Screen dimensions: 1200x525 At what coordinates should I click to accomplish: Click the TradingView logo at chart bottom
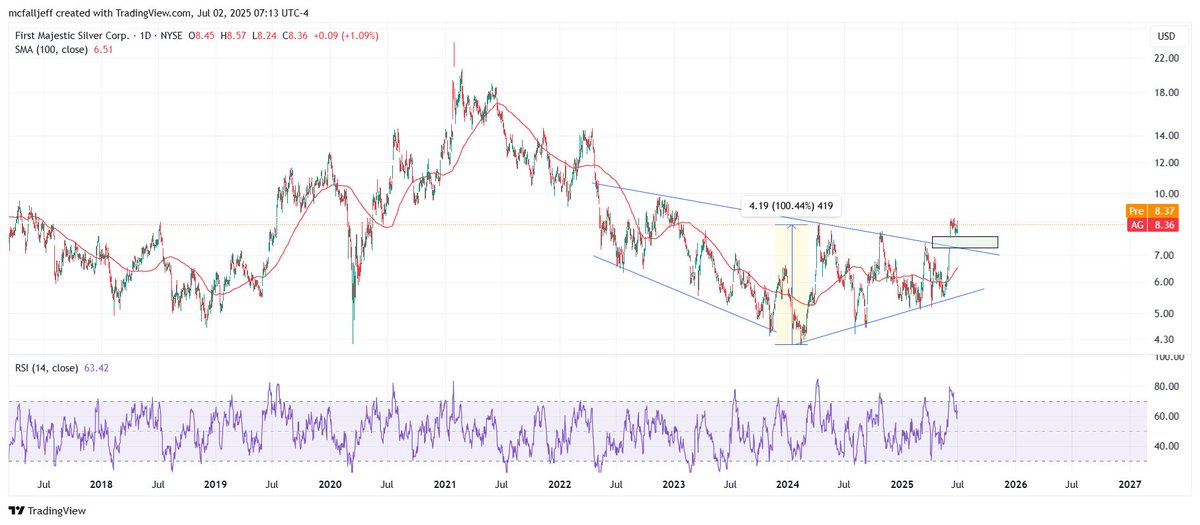tap(47, 510)
